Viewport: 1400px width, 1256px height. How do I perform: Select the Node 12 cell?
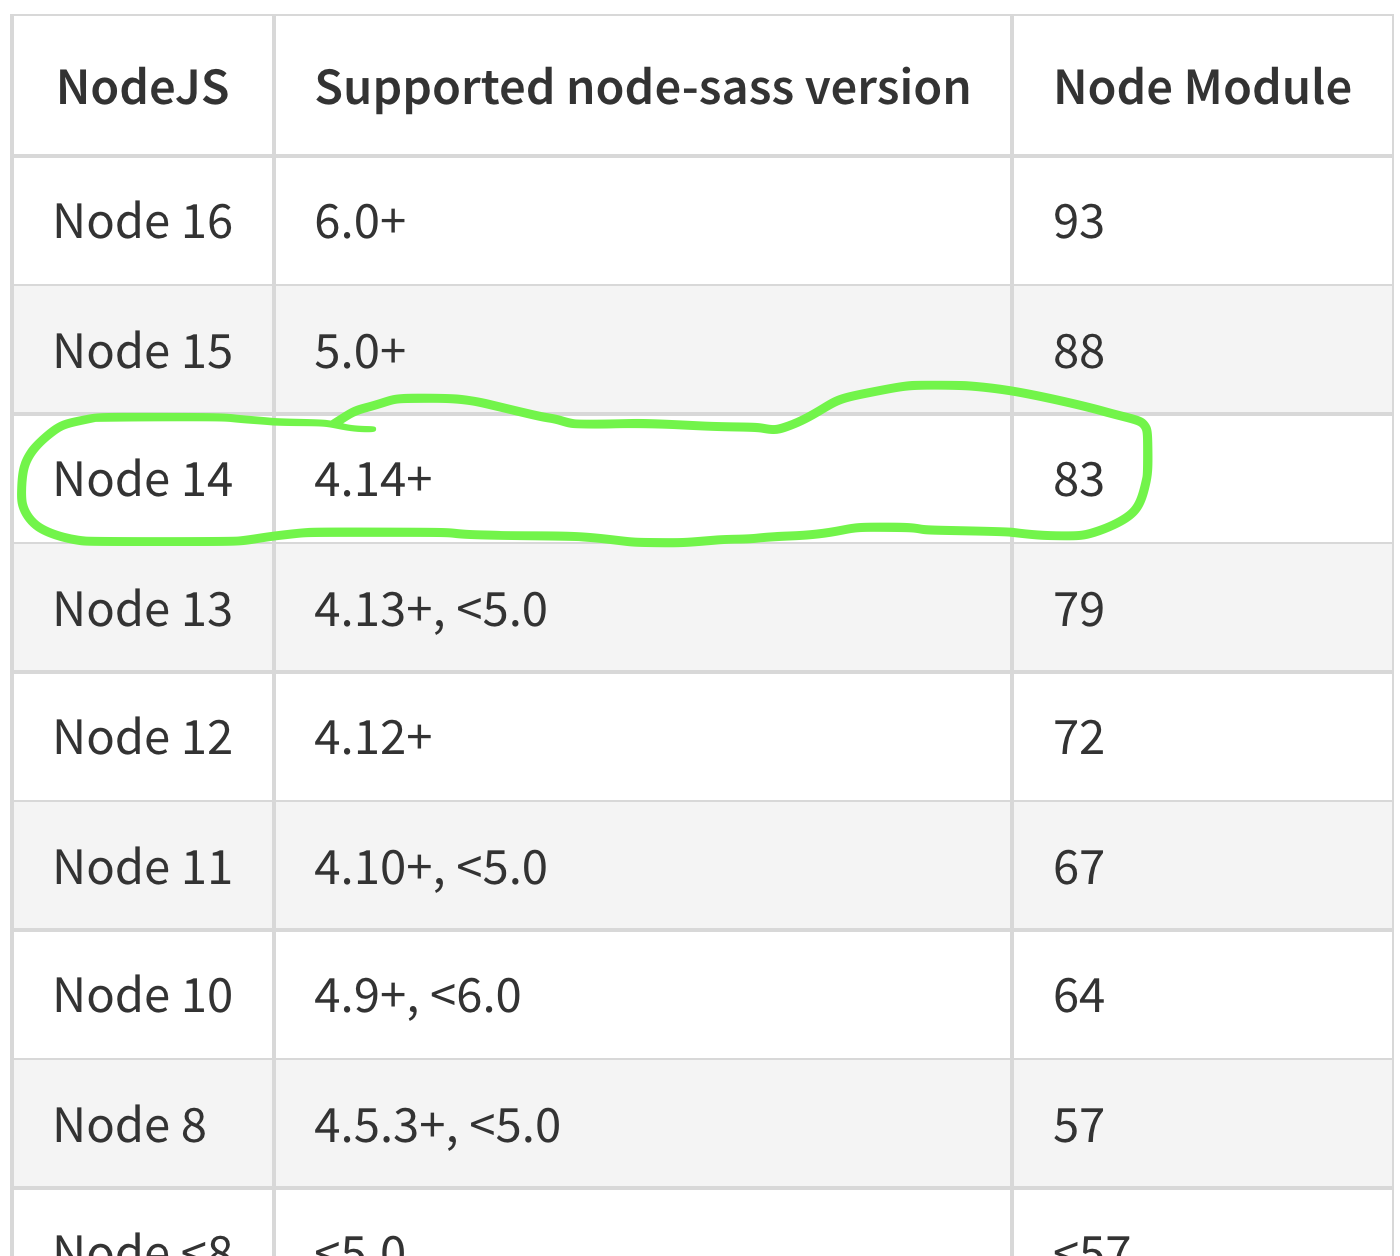tap(143, 737)
